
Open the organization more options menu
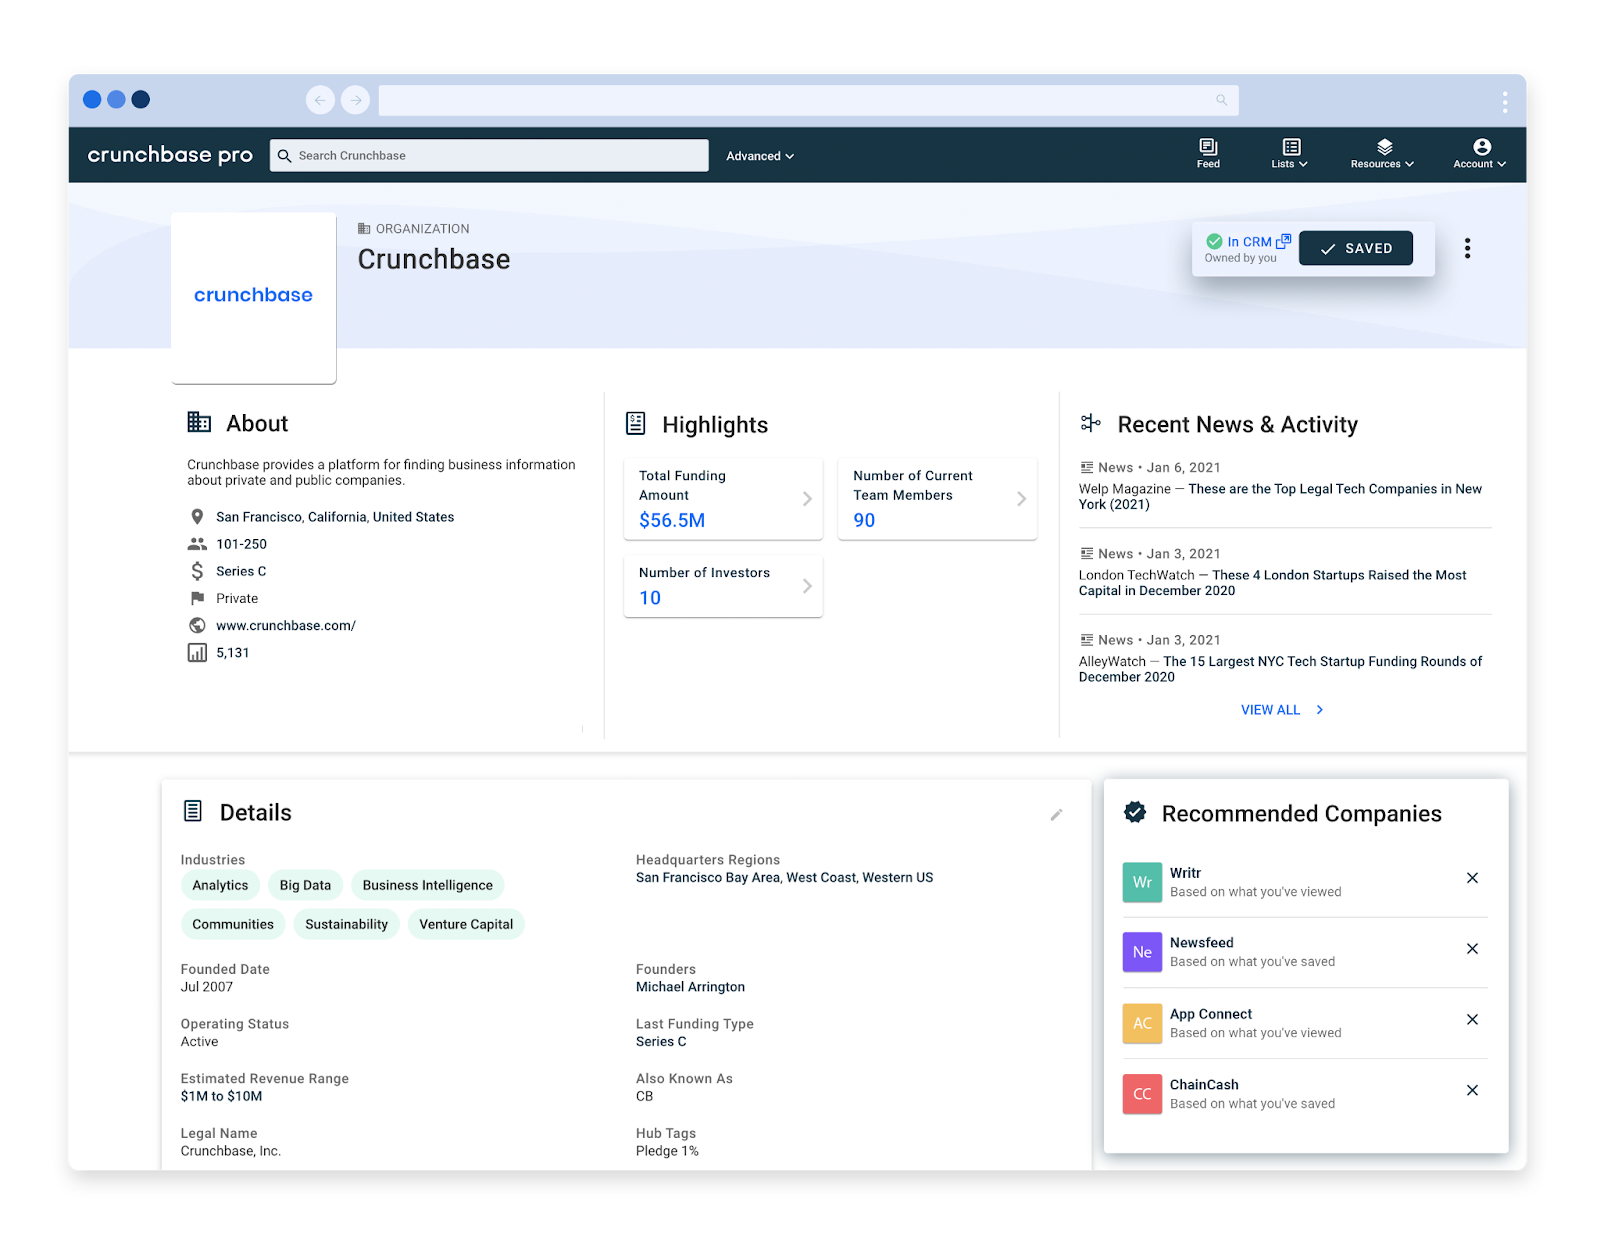(x=1467, y=248)
